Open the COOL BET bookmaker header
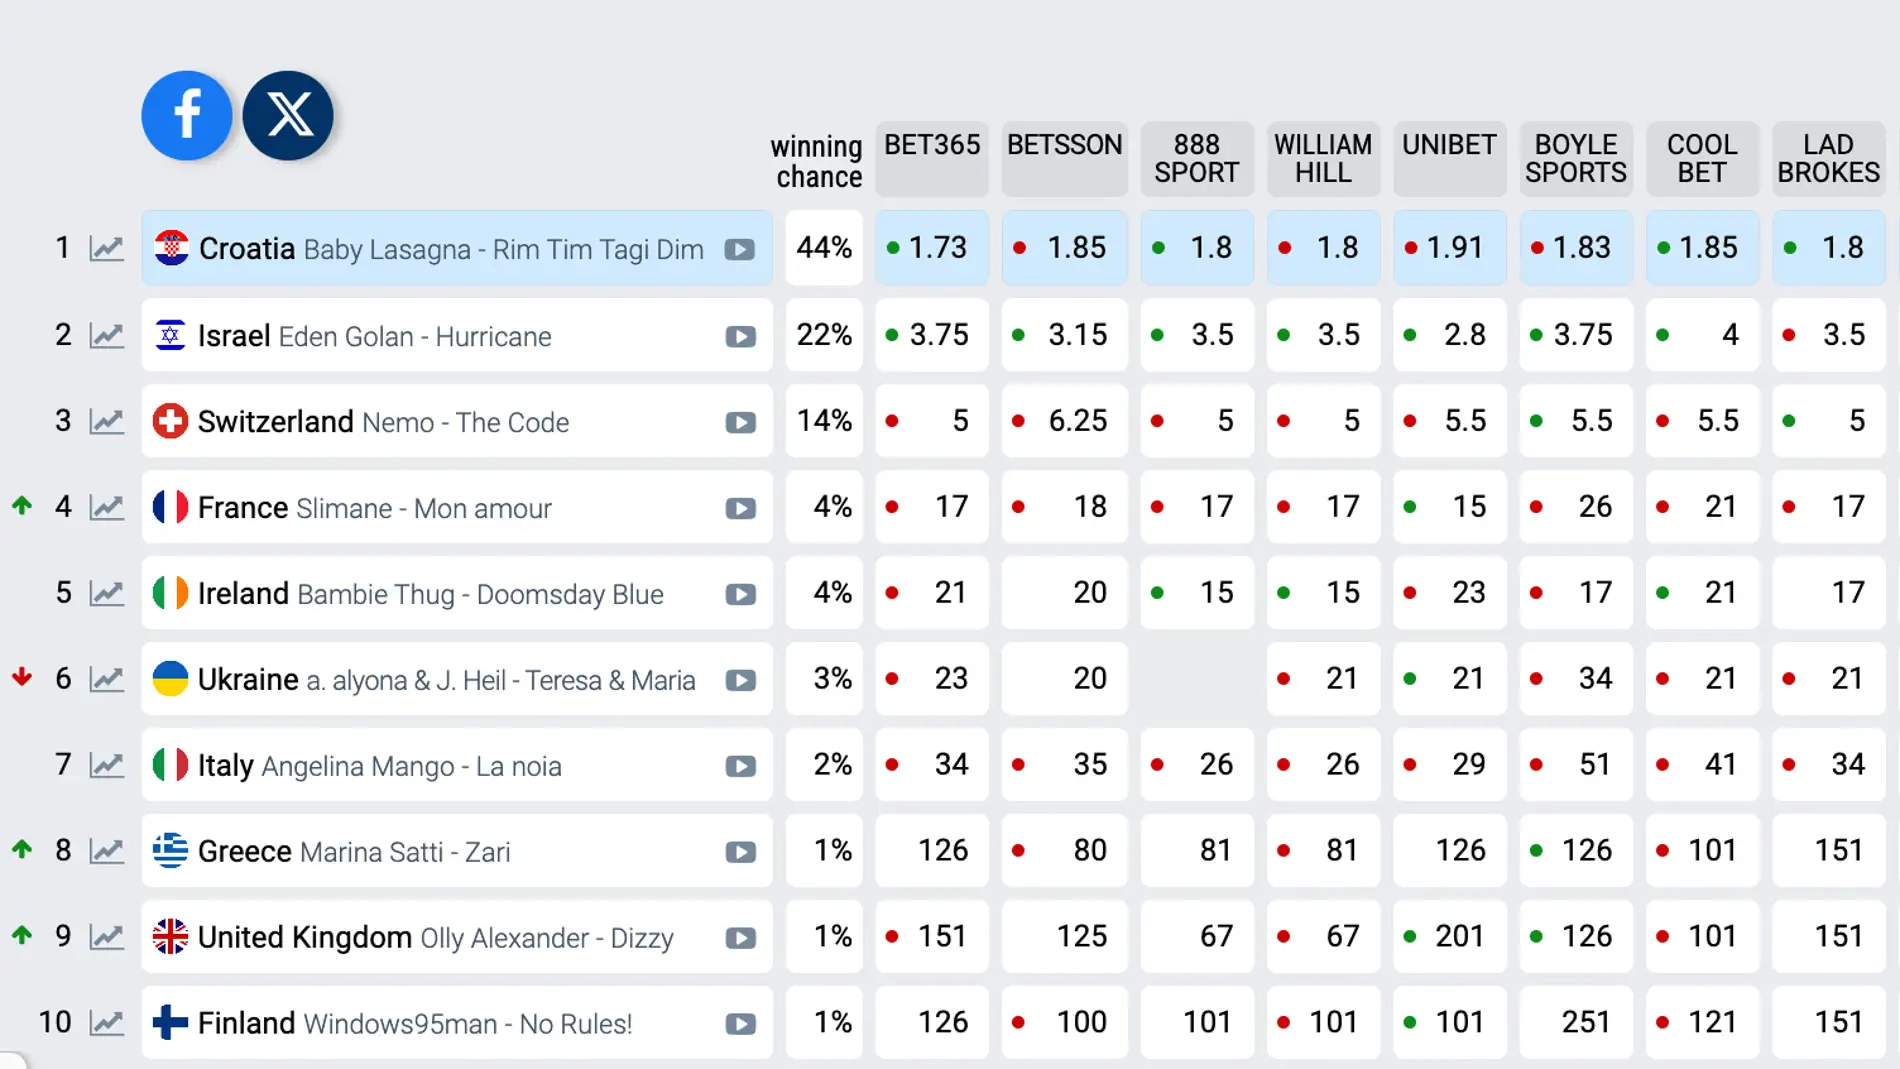 (x=1701, y=158)
